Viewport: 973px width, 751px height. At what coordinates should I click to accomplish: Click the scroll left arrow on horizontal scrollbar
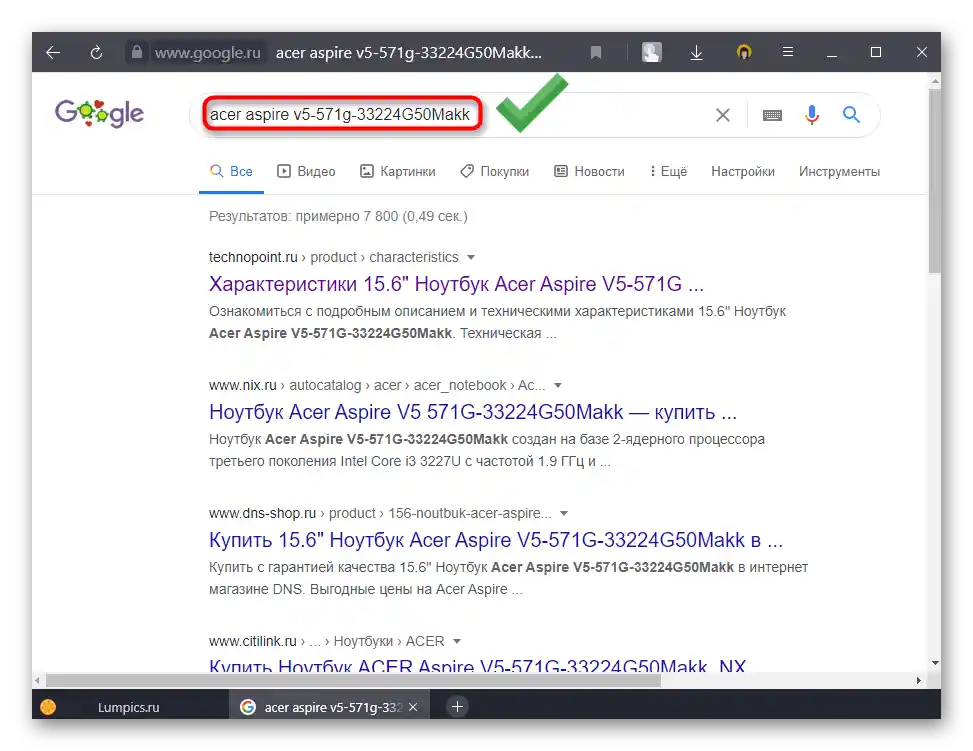coord(38,680)
